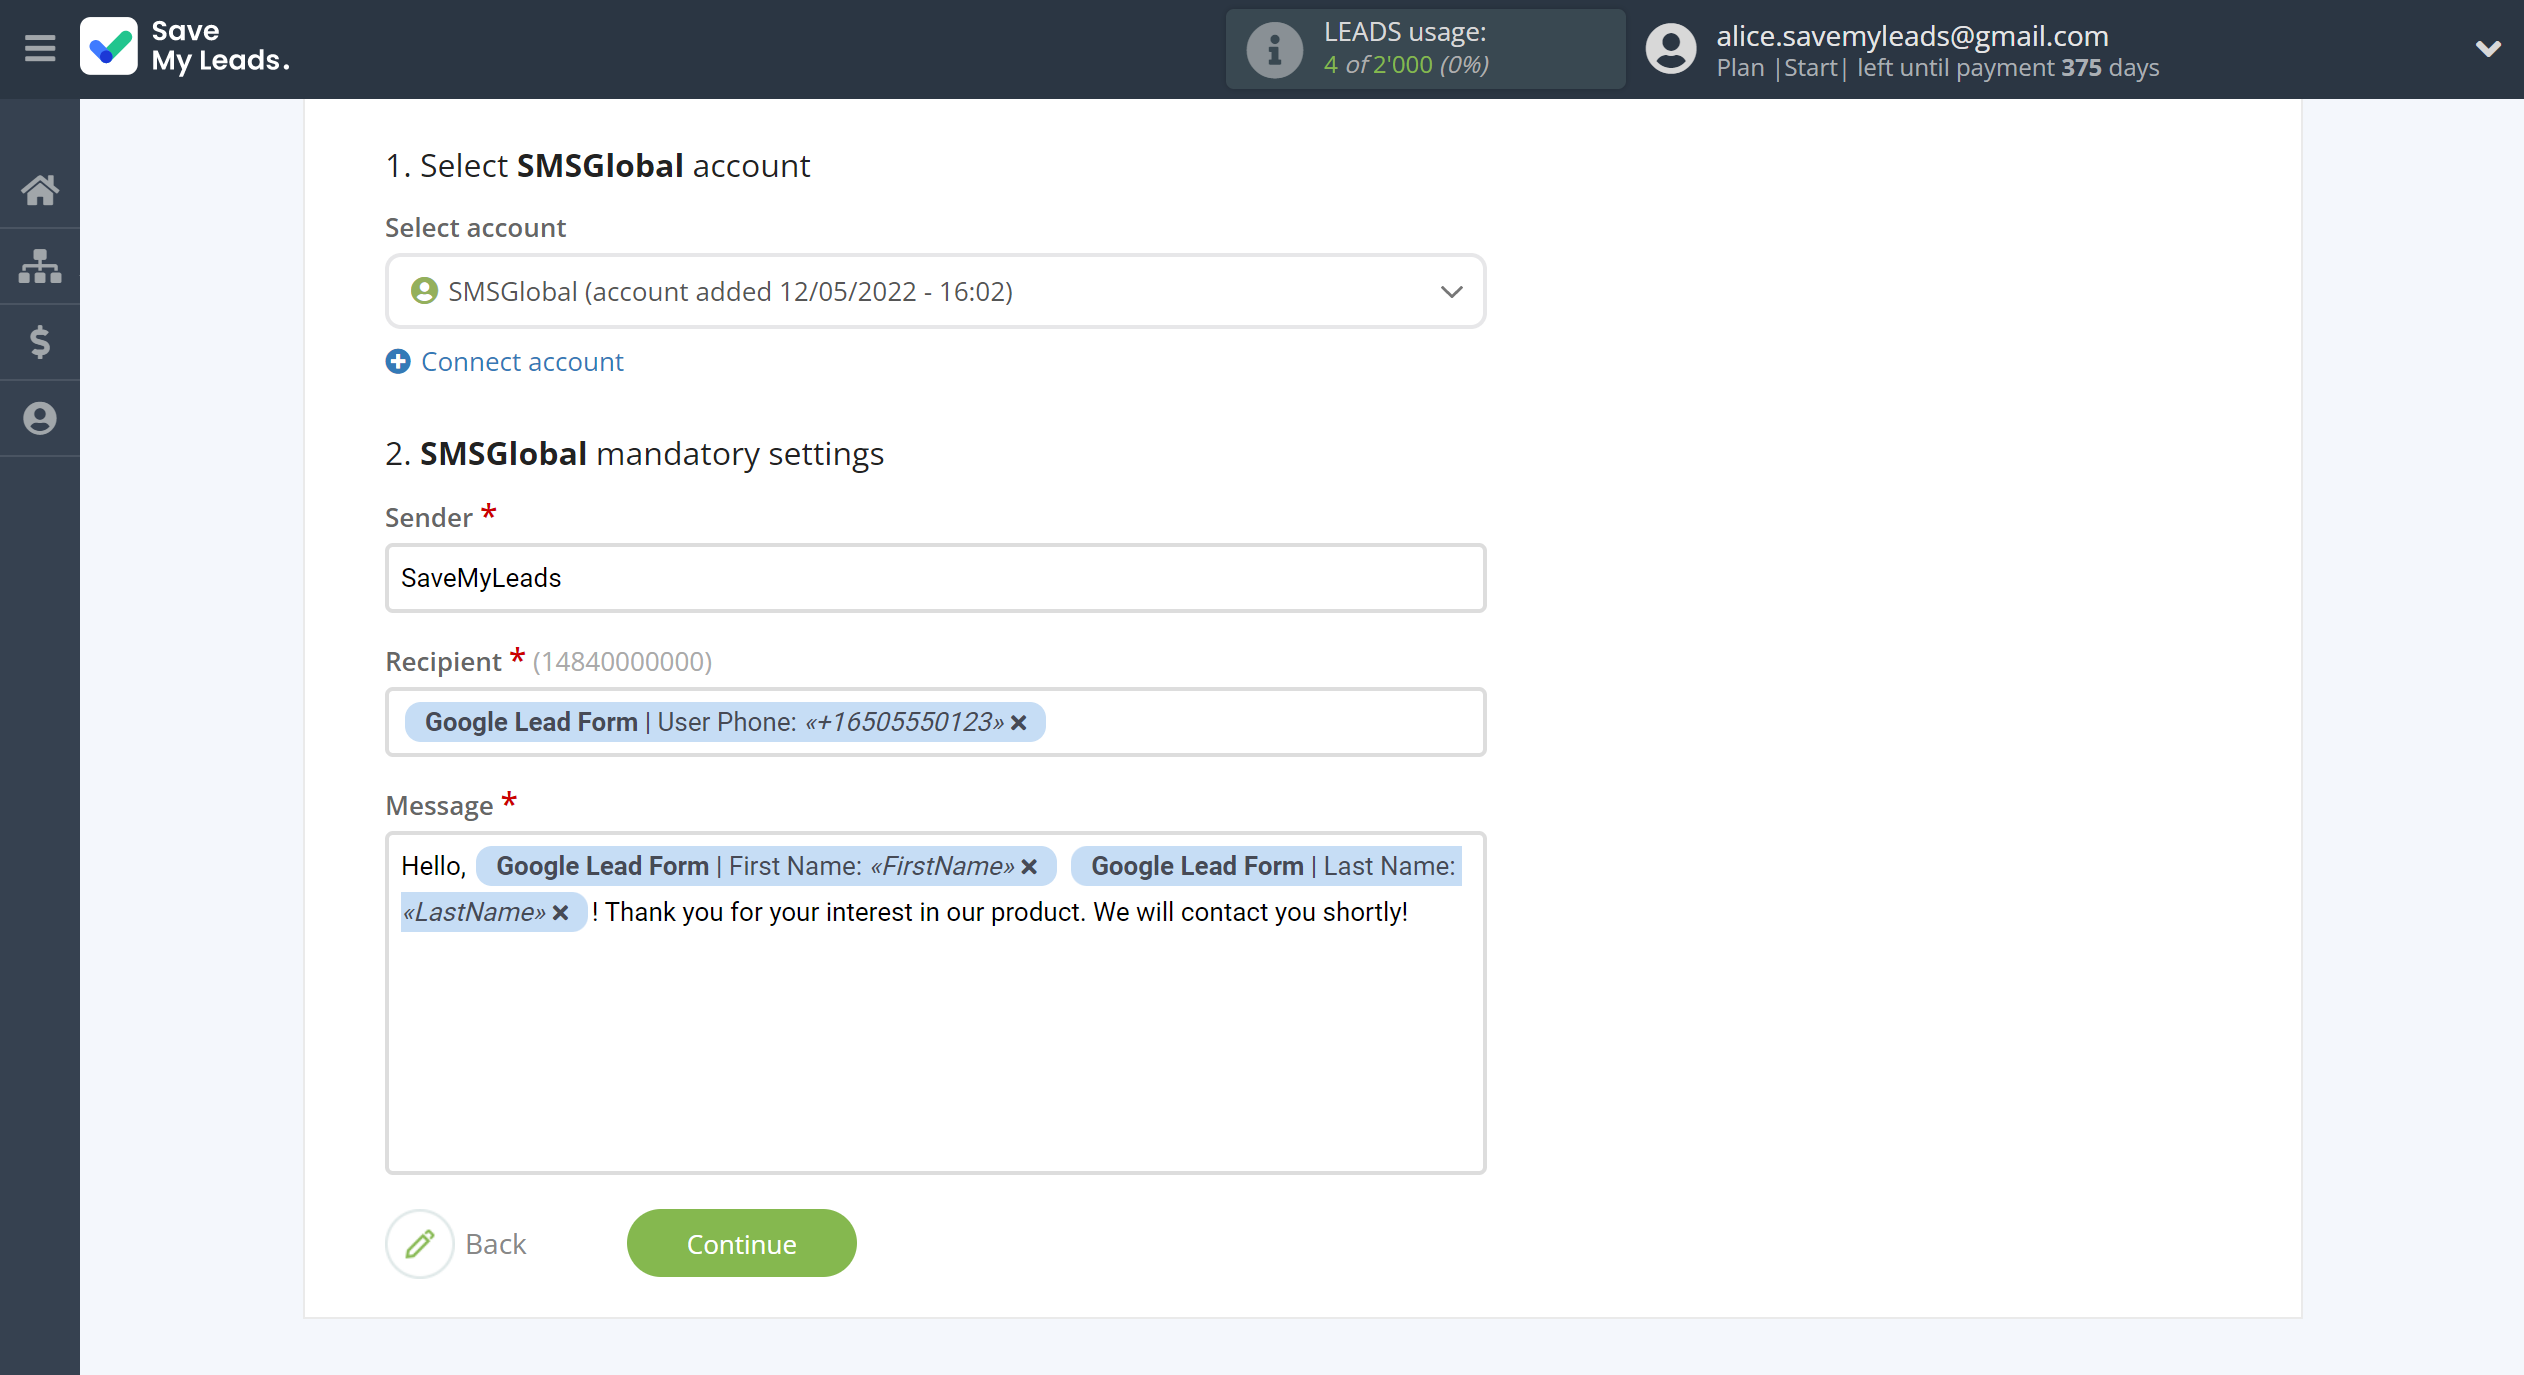Open the profile sidebar icon
Image resolution: width=2524 pixels, height=1375 pixels.
coord(40,418)
